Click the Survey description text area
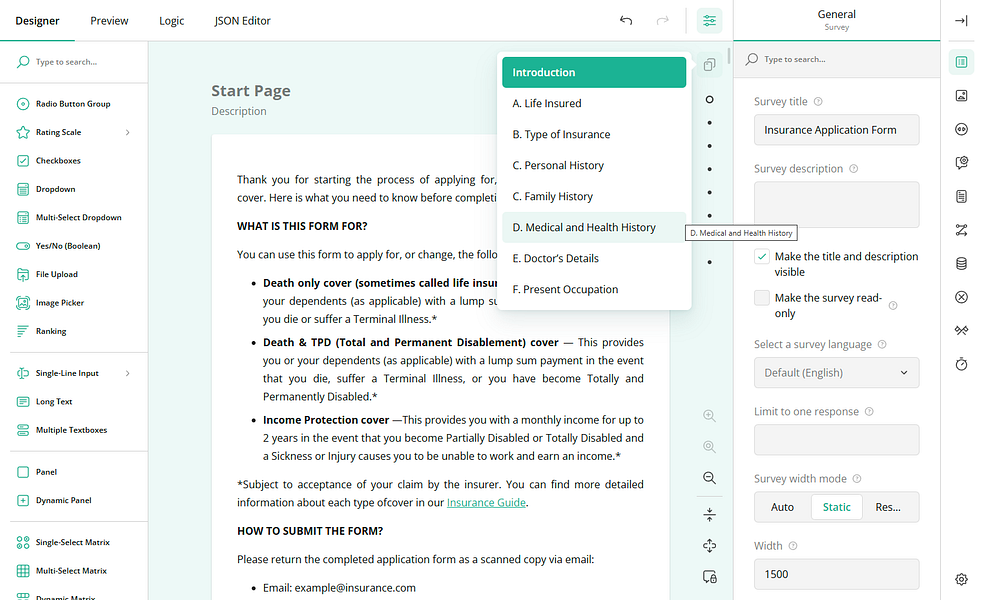The height and width of the screenshot is (600, 982). point(836,205)
